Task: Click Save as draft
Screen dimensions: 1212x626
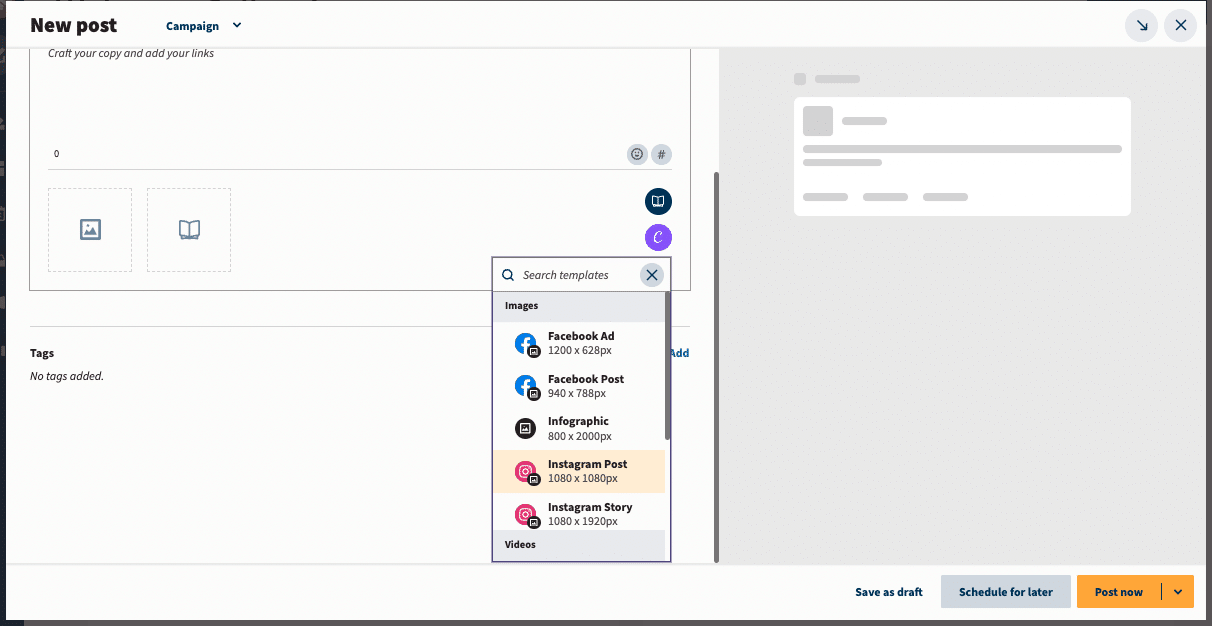Action: (x=888, y=592)
